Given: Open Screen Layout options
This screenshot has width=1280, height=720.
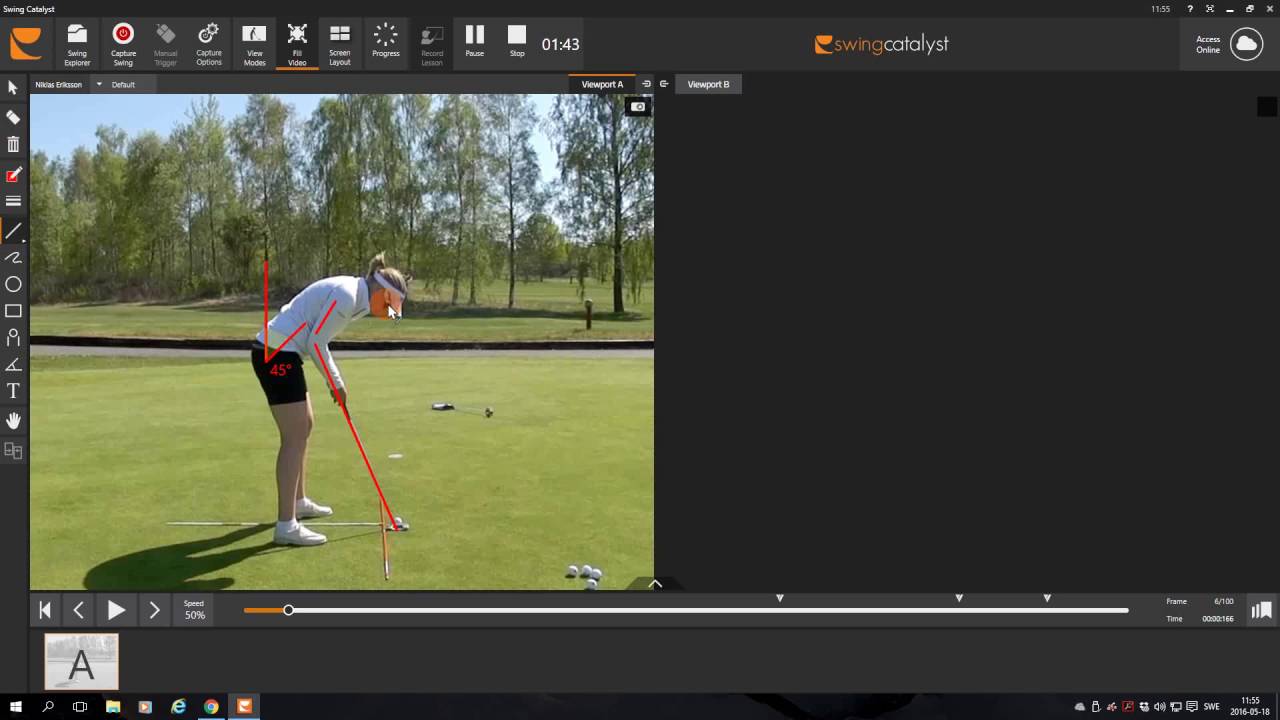Looking at the screenshot, I should pyautogui.click(x=340, y=45).
